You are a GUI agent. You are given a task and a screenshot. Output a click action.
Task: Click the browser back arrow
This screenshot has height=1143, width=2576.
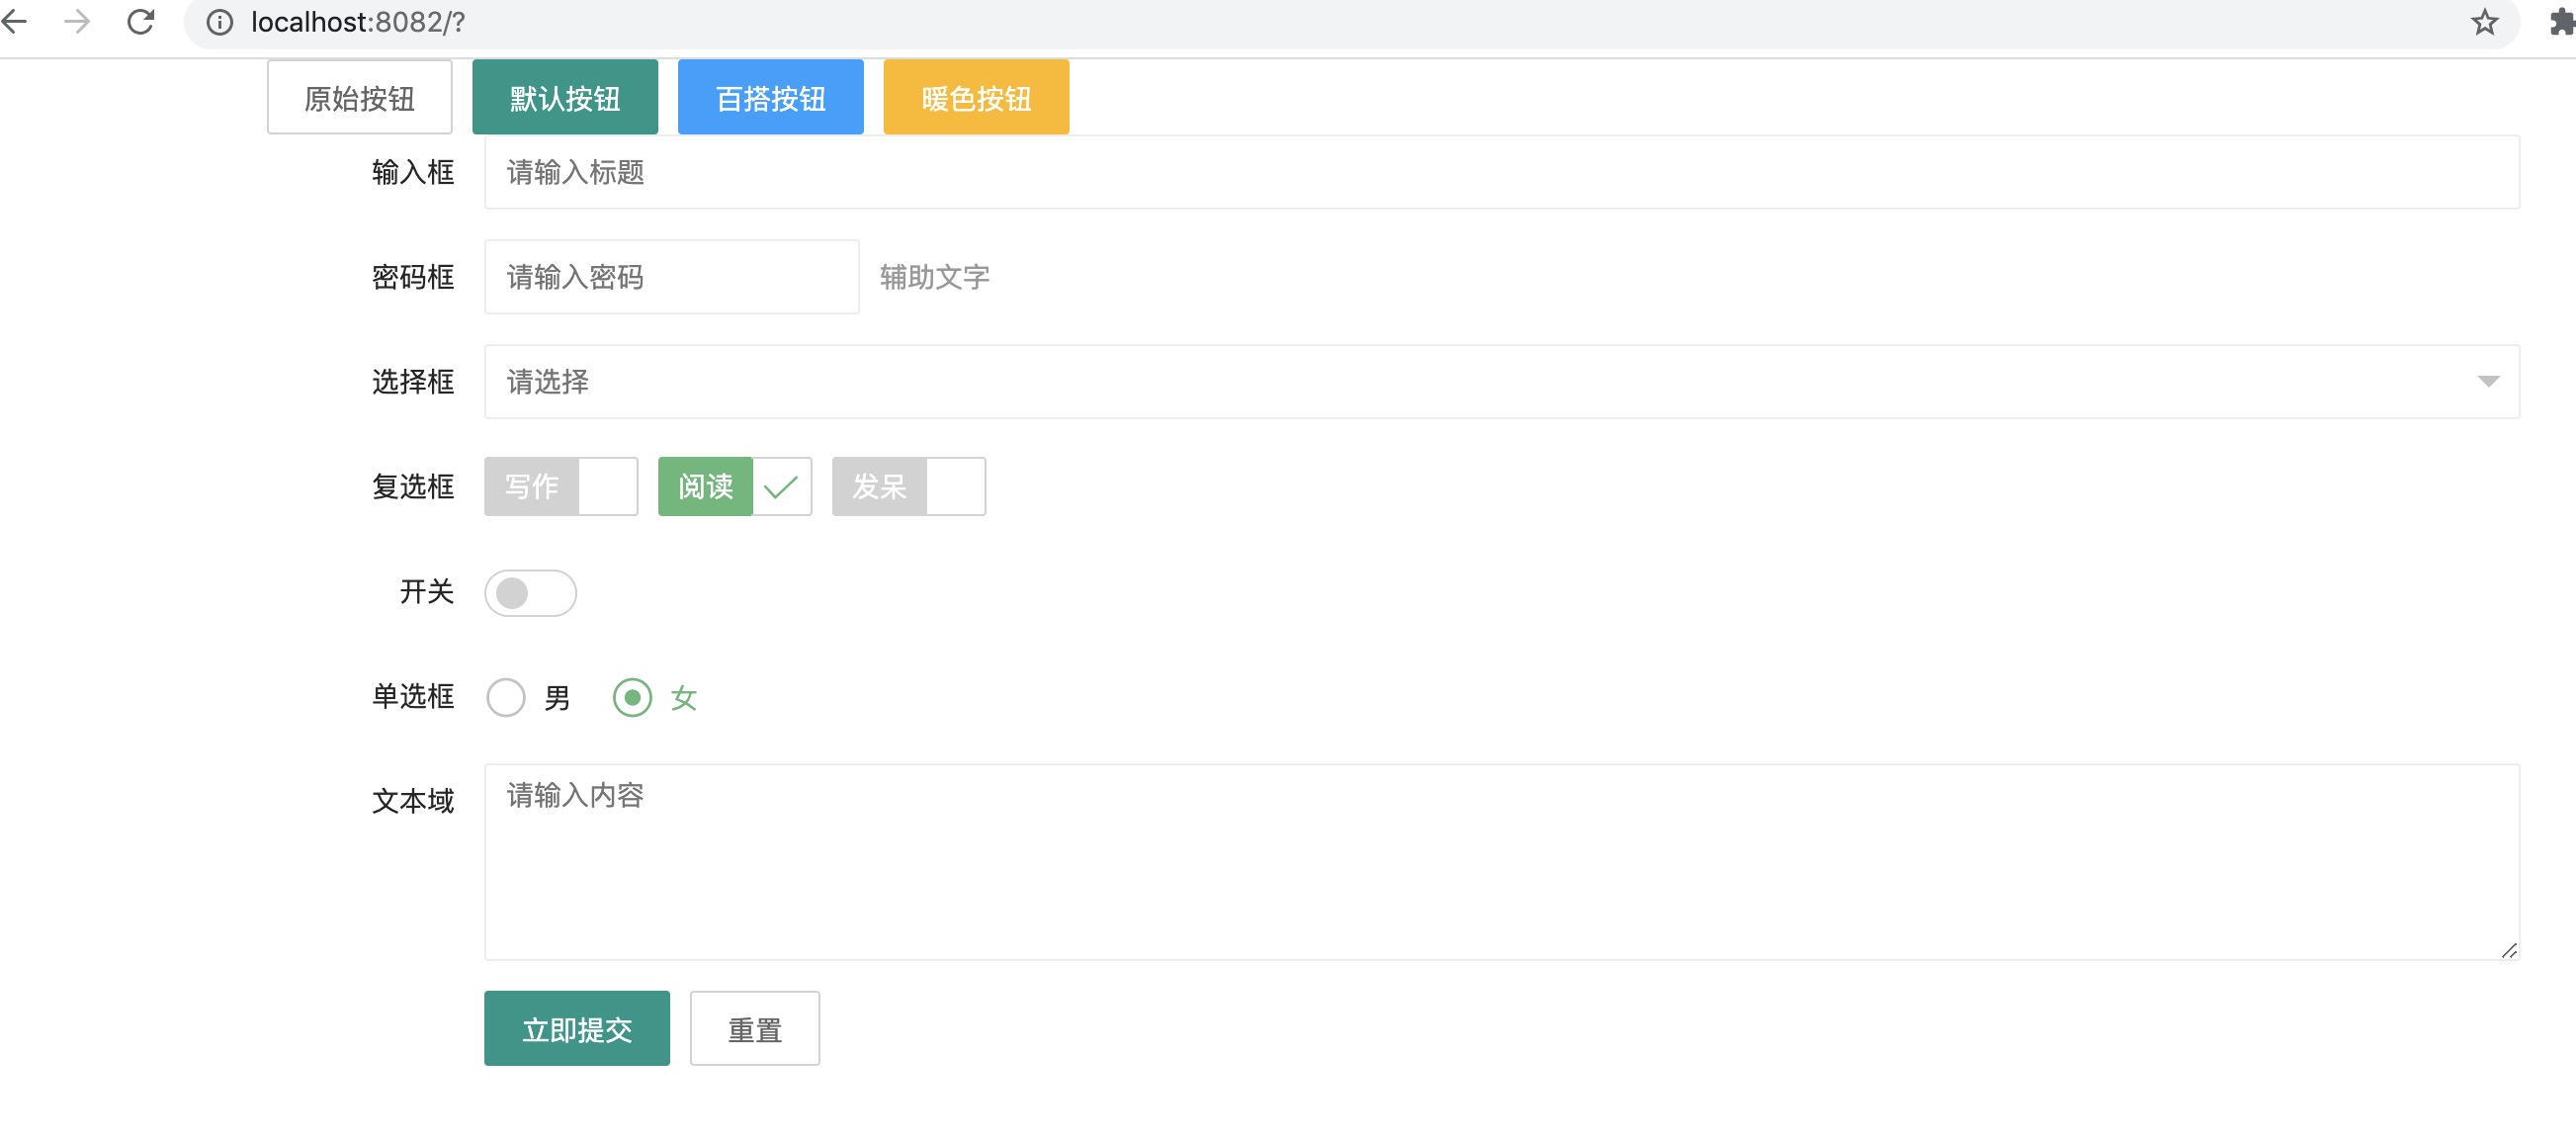click(x=14, y=22)
